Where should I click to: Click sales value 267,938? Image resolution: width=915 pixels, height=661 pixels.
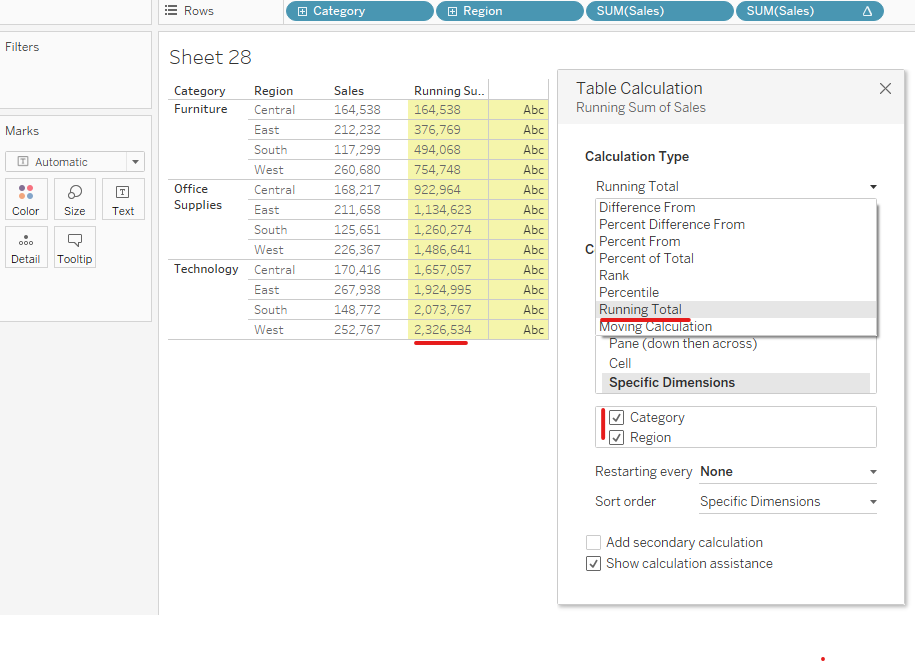[357, 290]
